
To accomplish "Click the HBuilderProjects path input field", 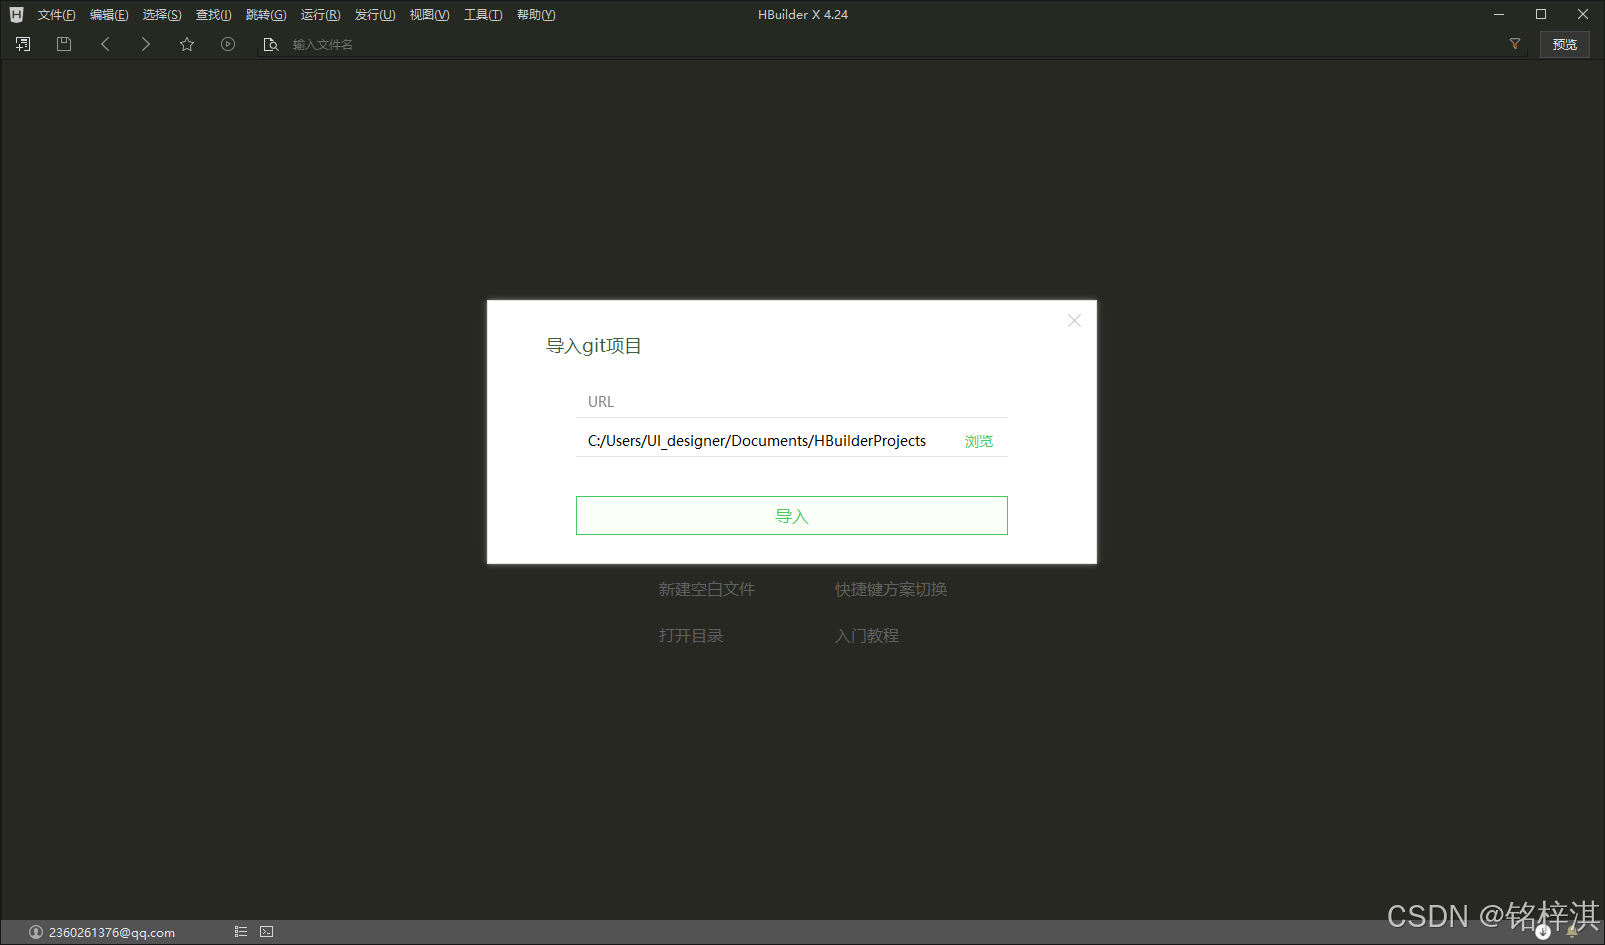I will pyautogui.click(x=766, y=441).
